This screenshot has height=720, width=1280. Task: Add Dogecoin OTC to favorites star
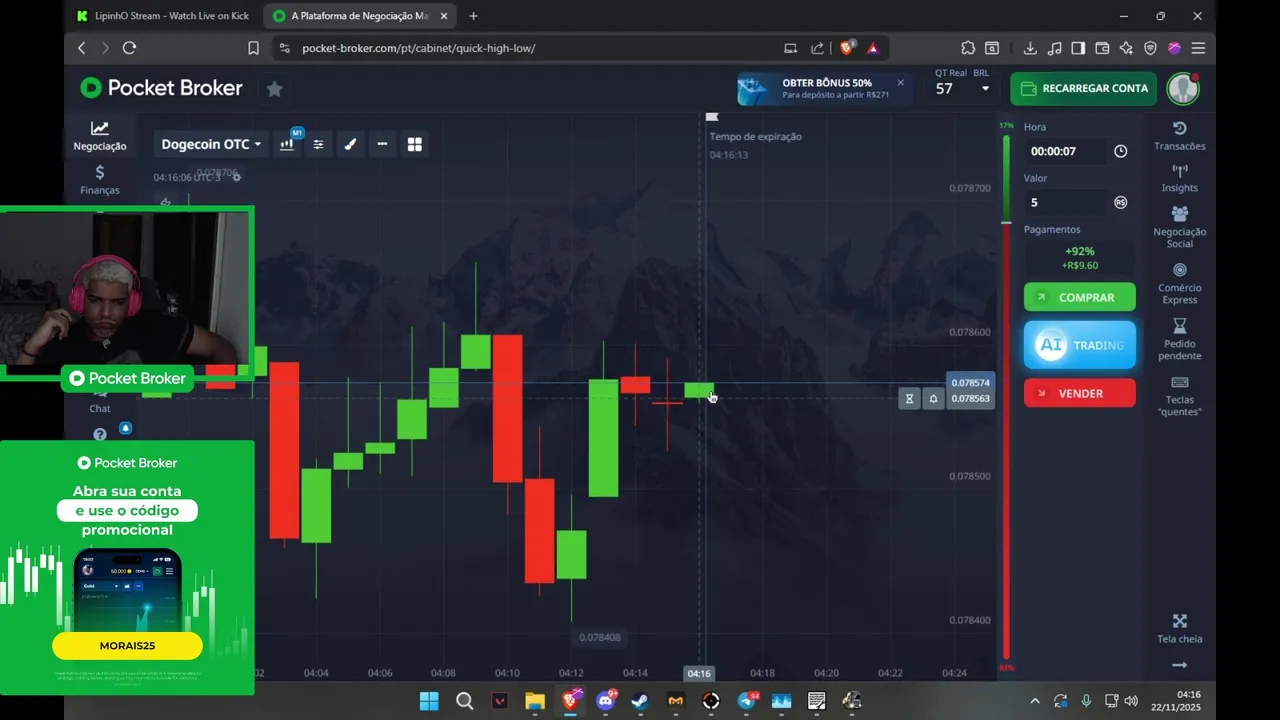(x=274, y=89)
